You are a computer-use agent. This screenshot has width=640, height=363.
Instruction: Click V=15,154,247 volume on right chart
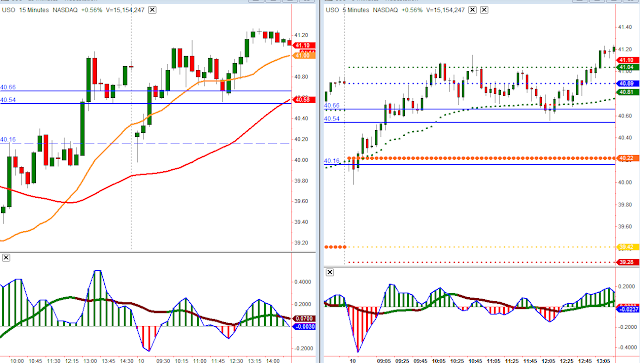tap(445, 10)
